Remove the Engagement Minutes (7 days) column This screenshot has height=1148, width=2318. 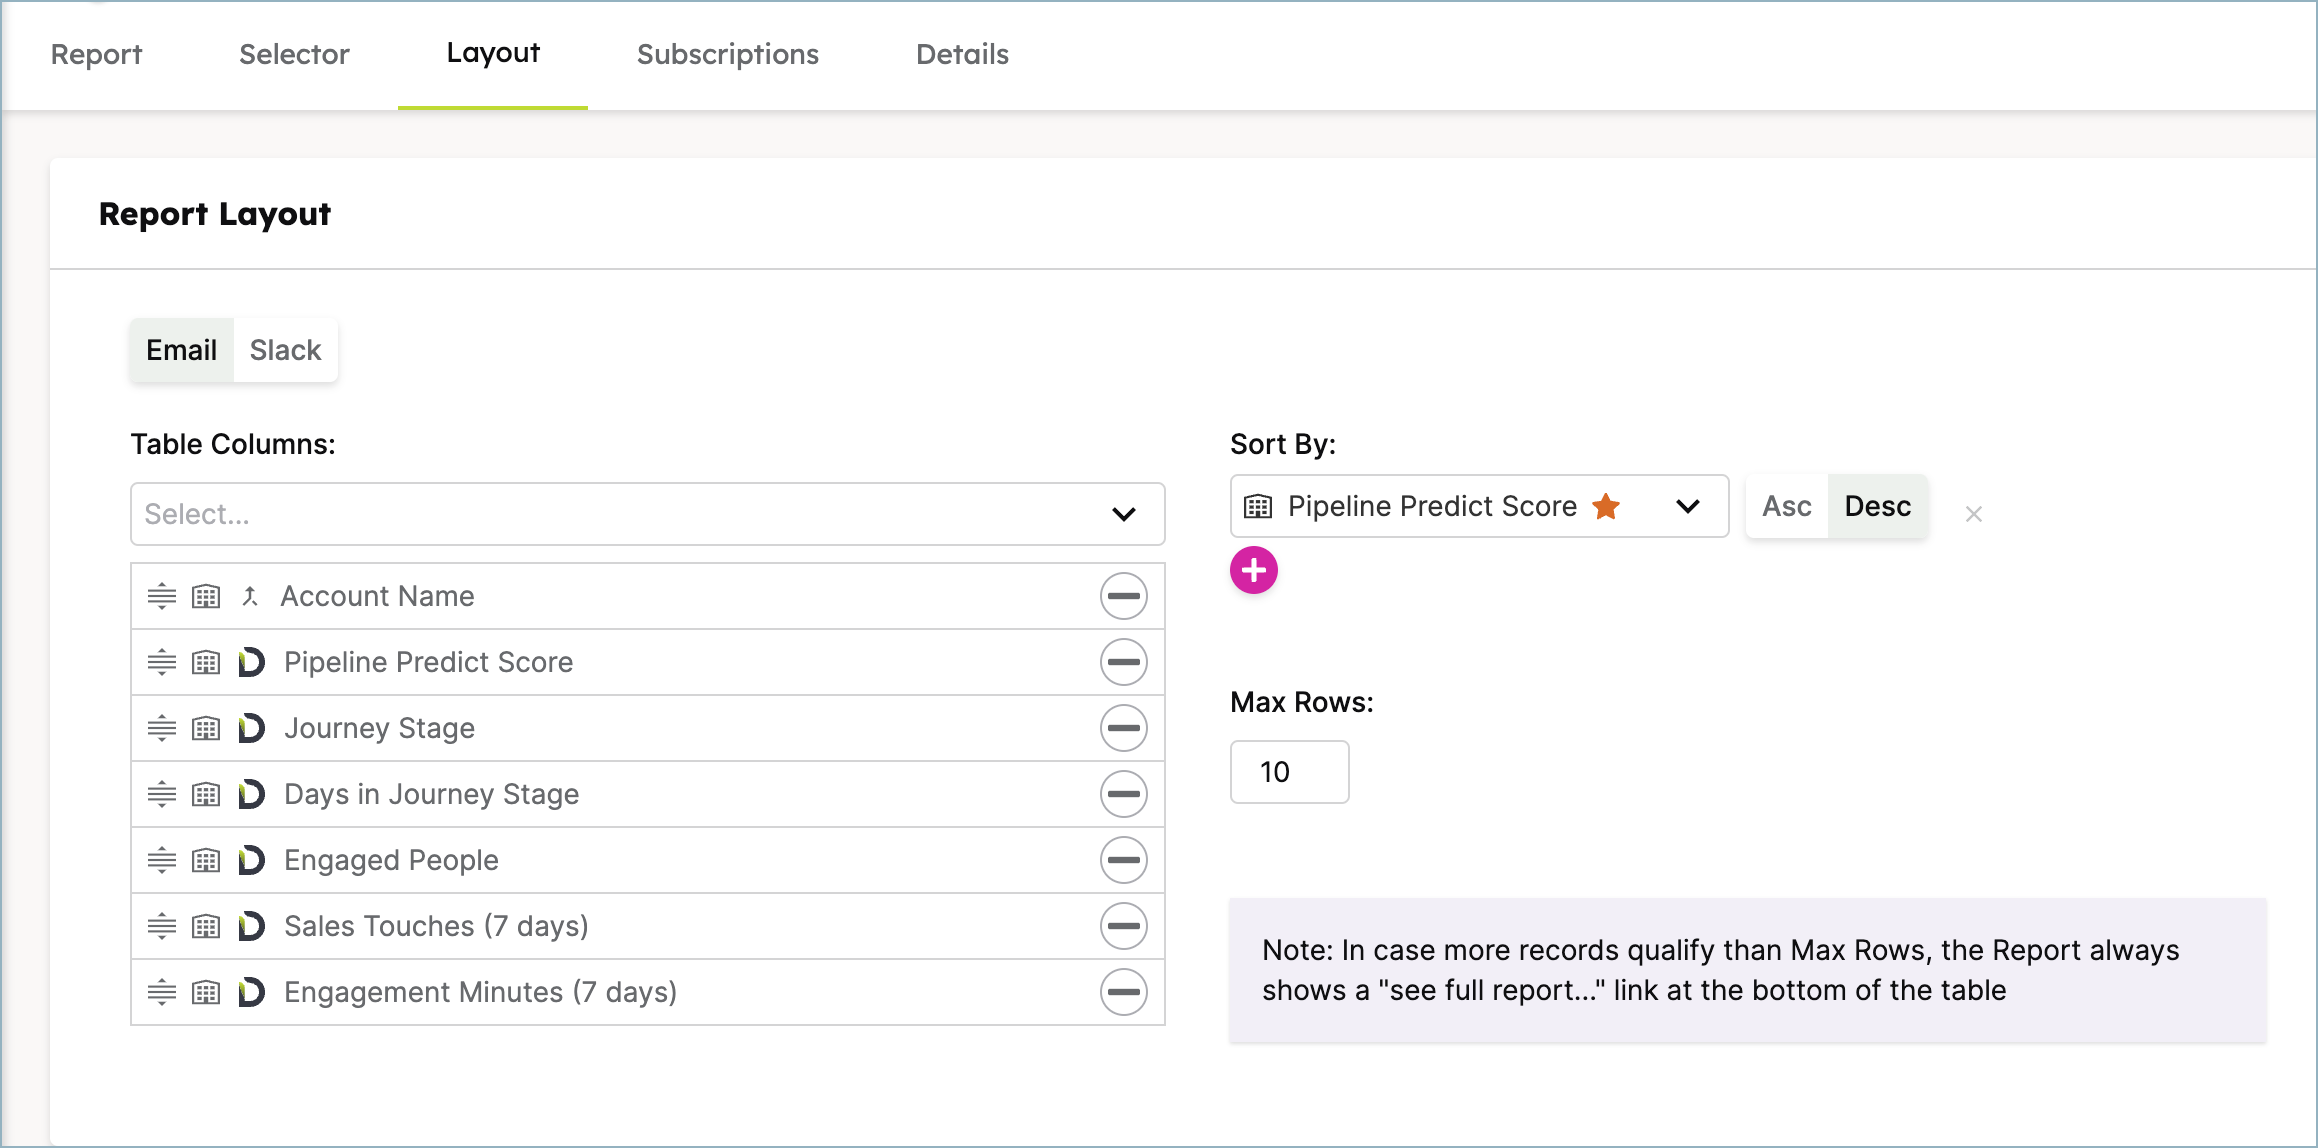coord(1123,992)
